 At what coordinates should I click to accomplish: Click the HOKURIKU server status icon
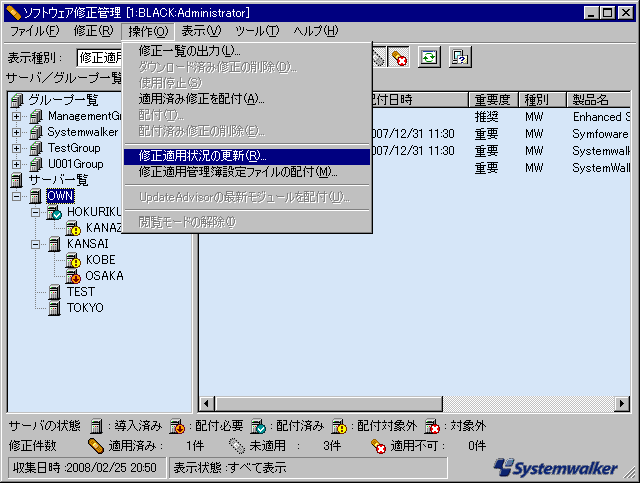(54, 212)
